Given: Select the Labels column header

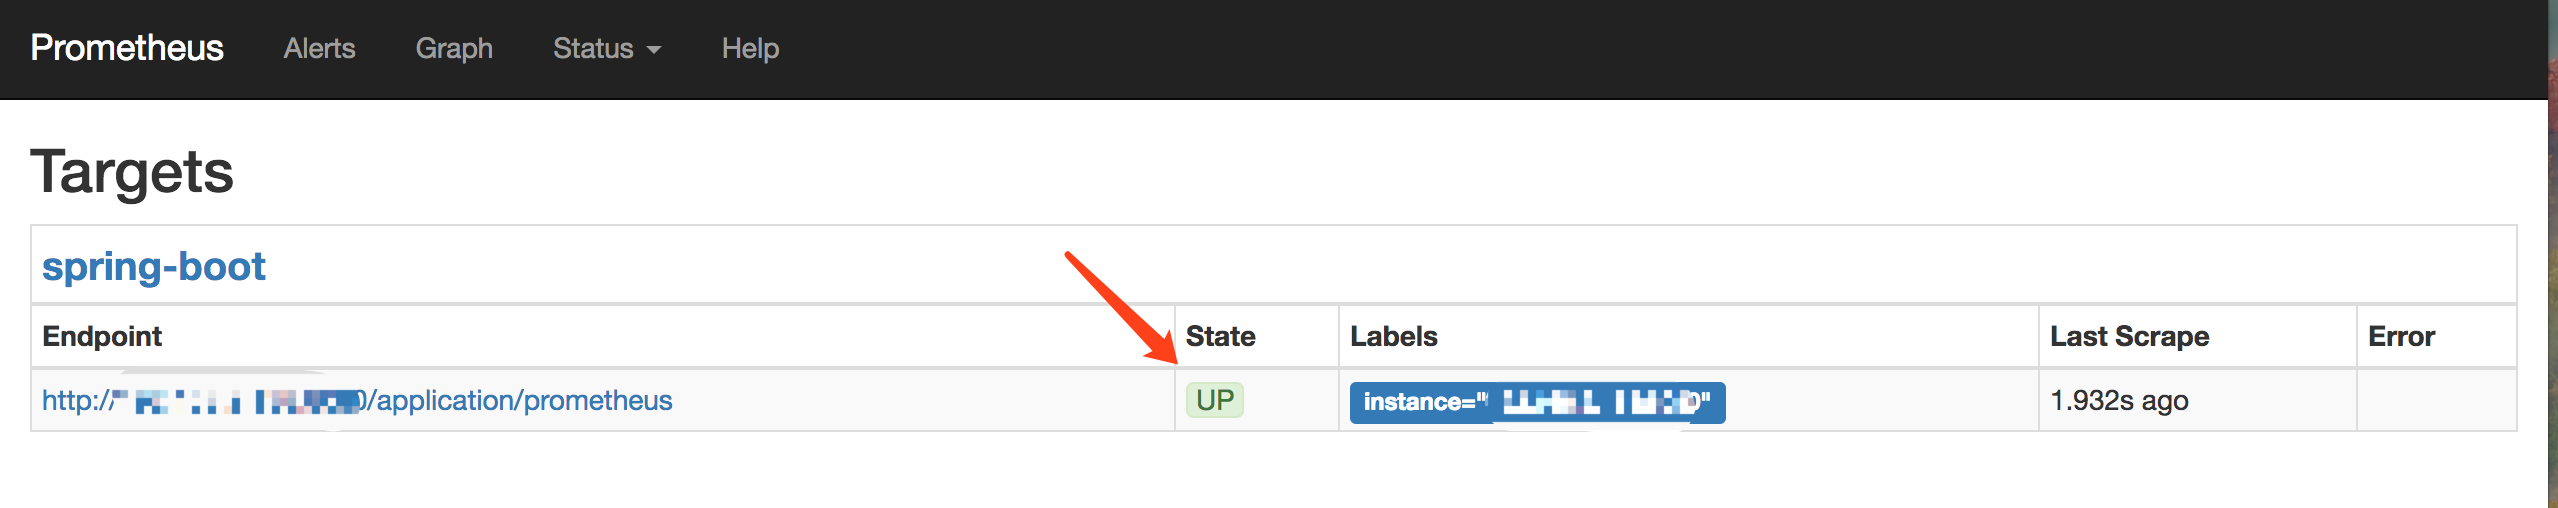Looking at the screenshot, I should (1394, 336).
